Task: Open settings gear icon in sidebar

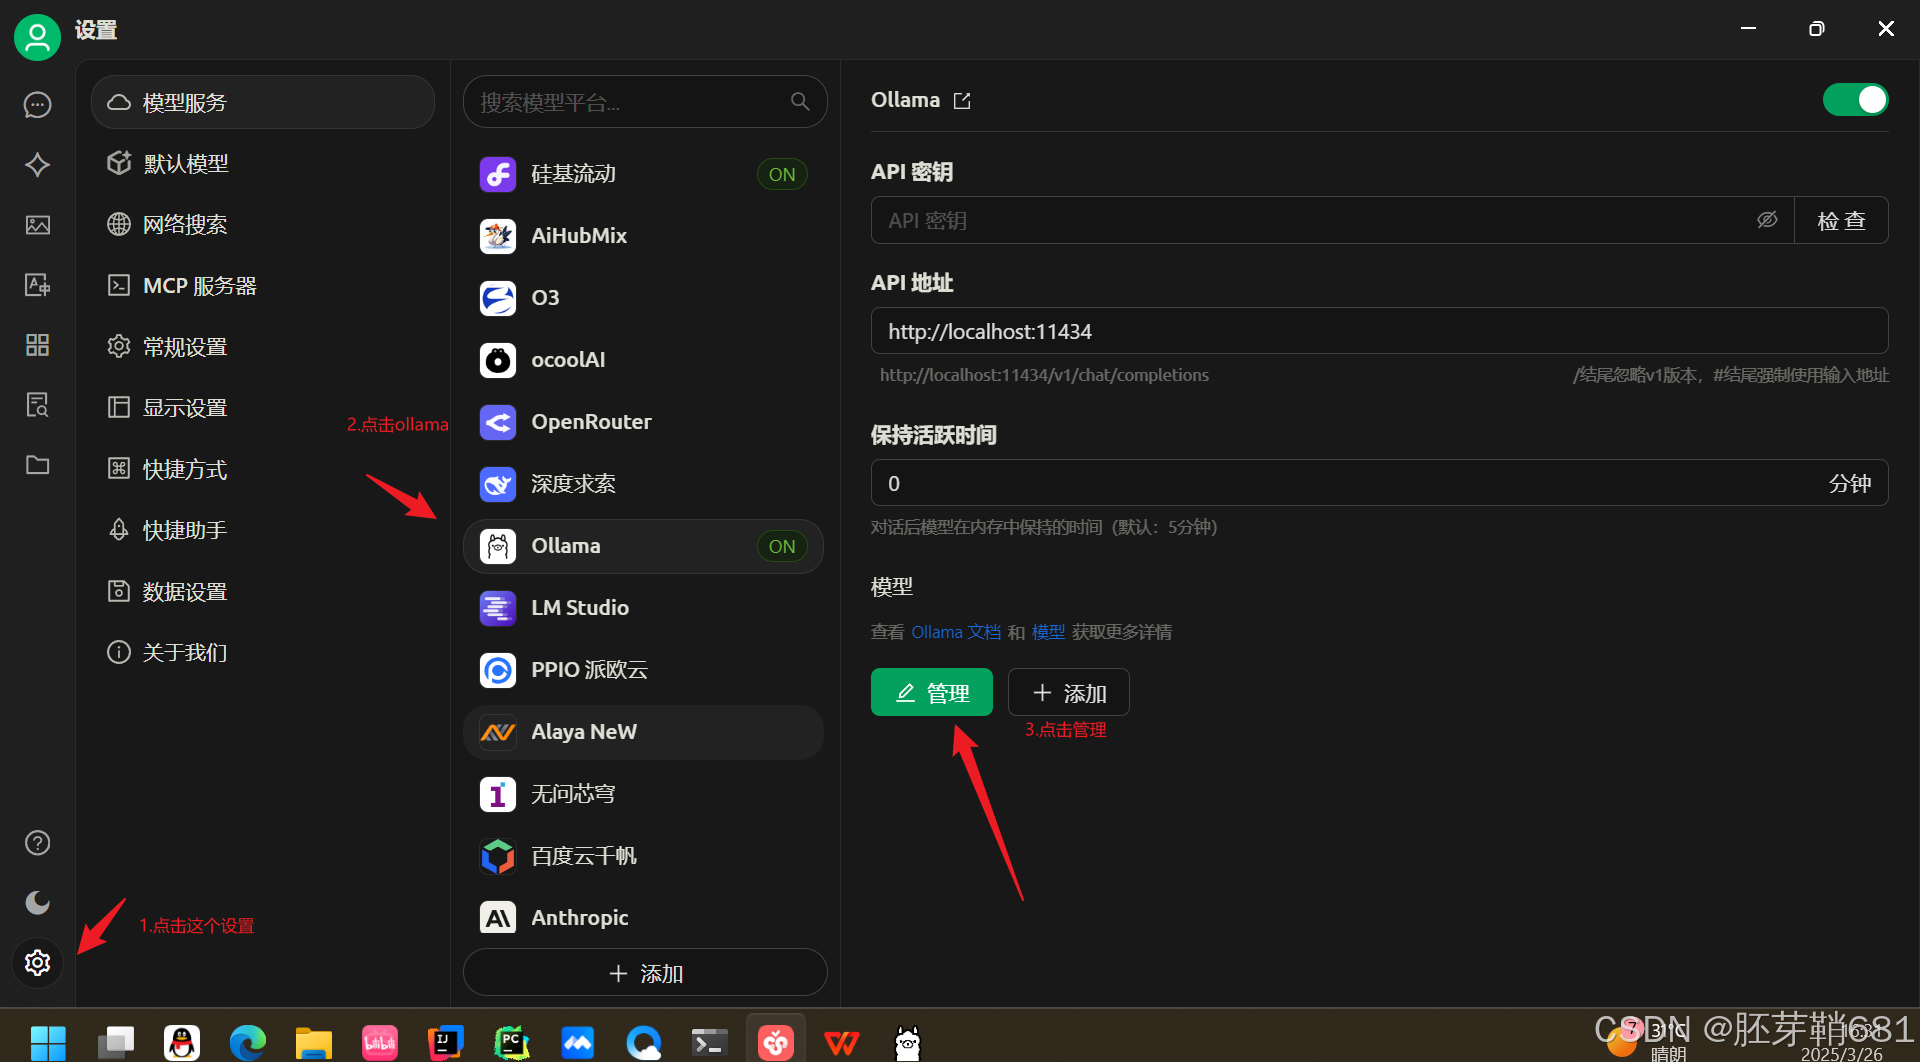Action: (x=37, y=963)
